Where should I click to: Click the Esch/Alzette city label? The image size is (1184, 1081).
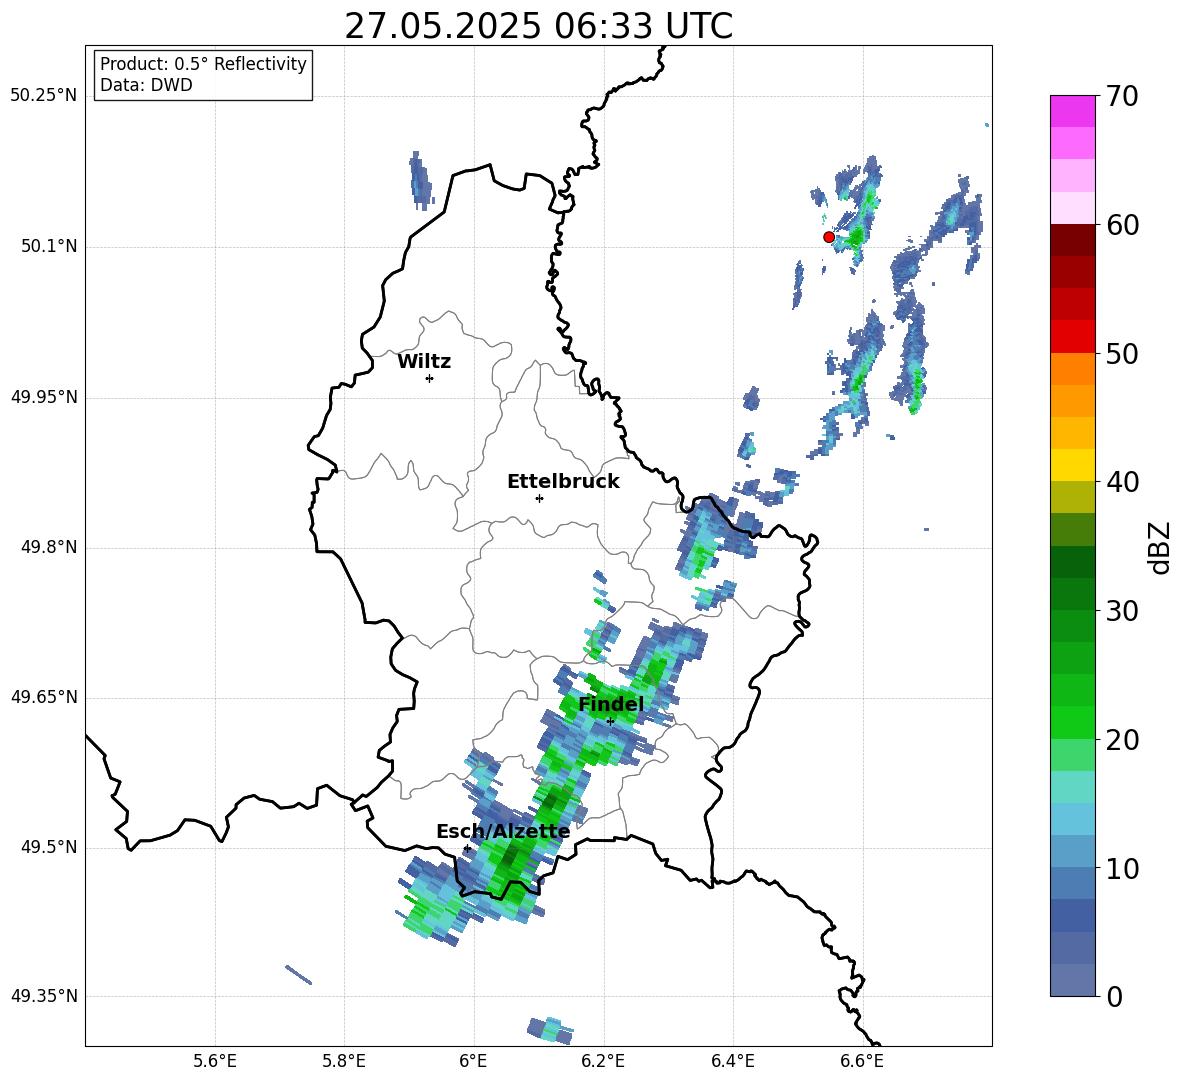tap(503, 832)
